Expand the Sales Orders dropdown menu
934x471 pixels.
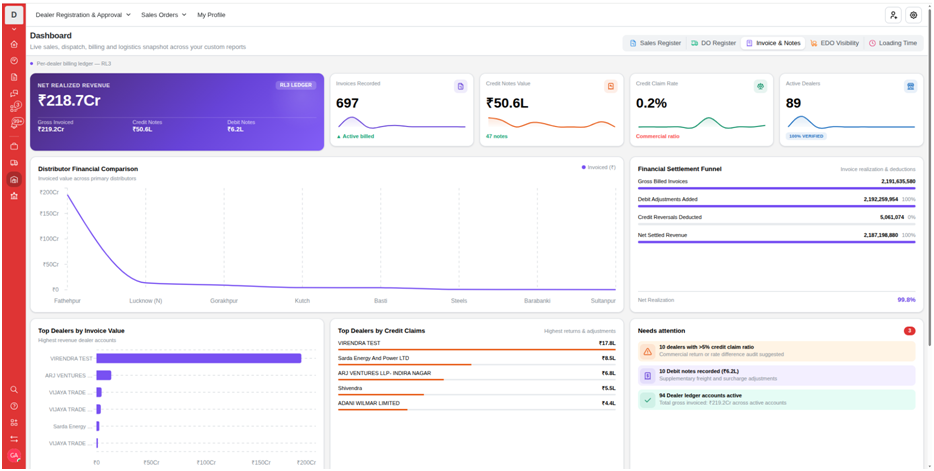pos(164,15)
